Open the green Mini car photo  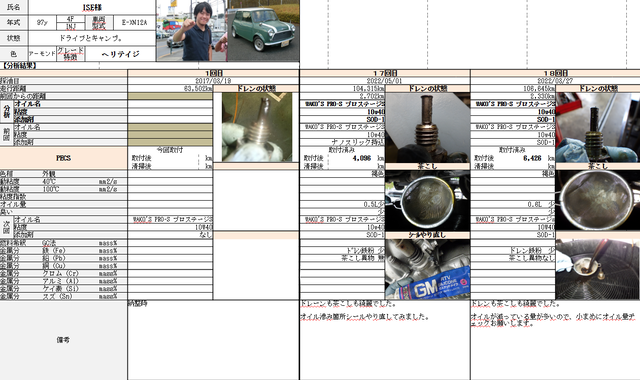tap(263, 31)
